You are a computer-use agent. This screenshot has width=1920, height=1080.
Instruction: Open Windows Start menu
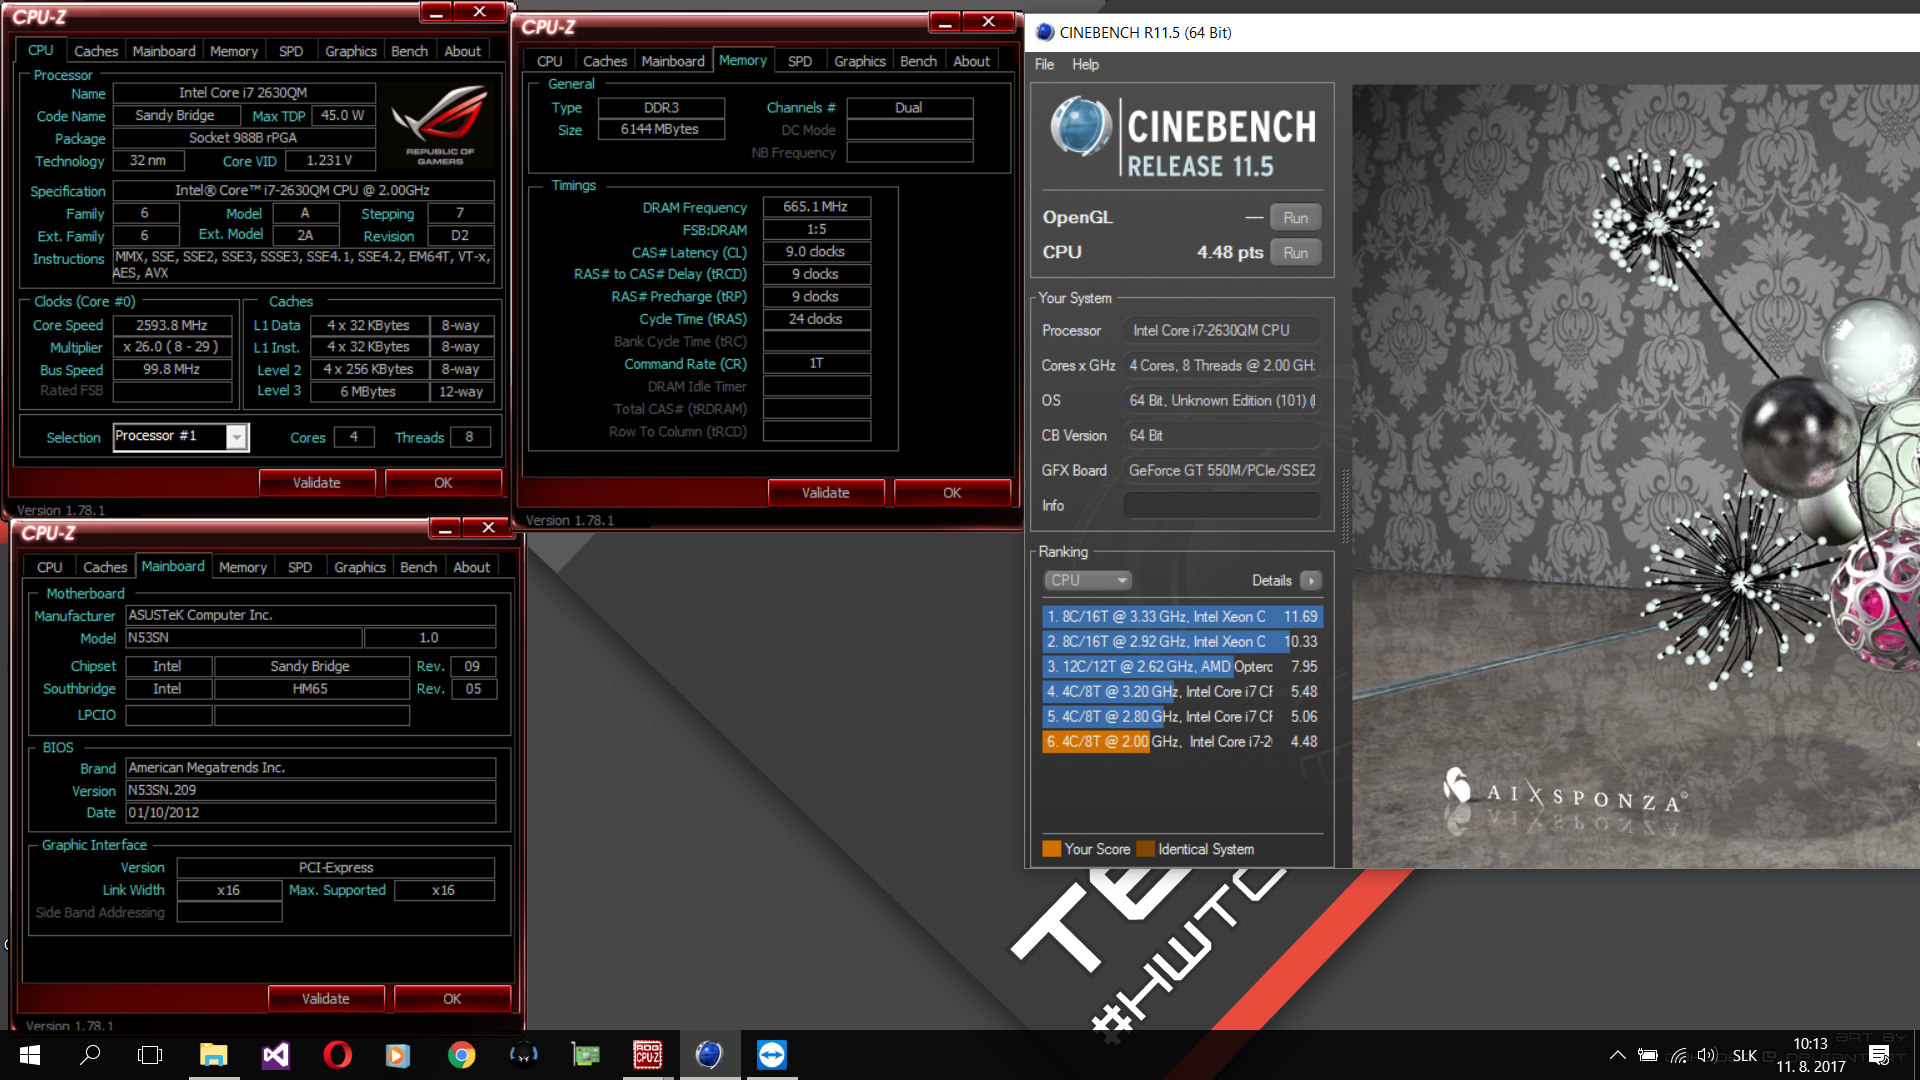pyautogui.click(x=29, y=1055)
